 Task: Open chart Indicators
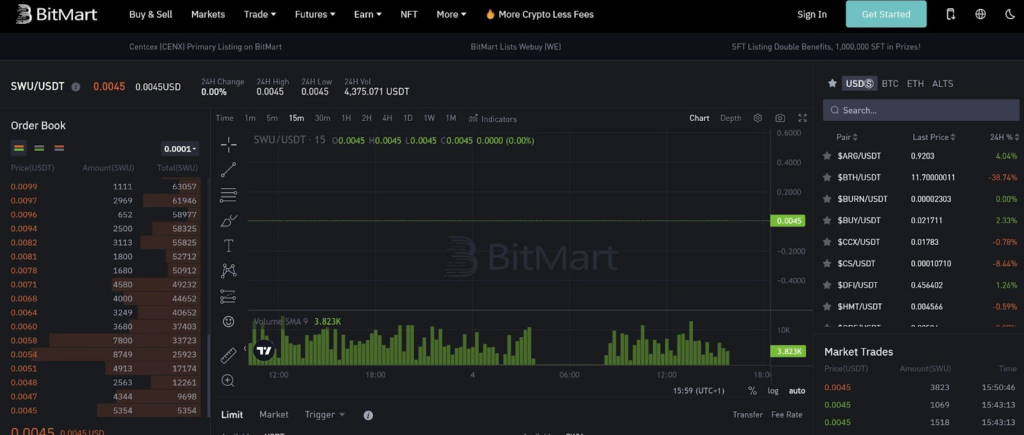(x=492, y=119)
